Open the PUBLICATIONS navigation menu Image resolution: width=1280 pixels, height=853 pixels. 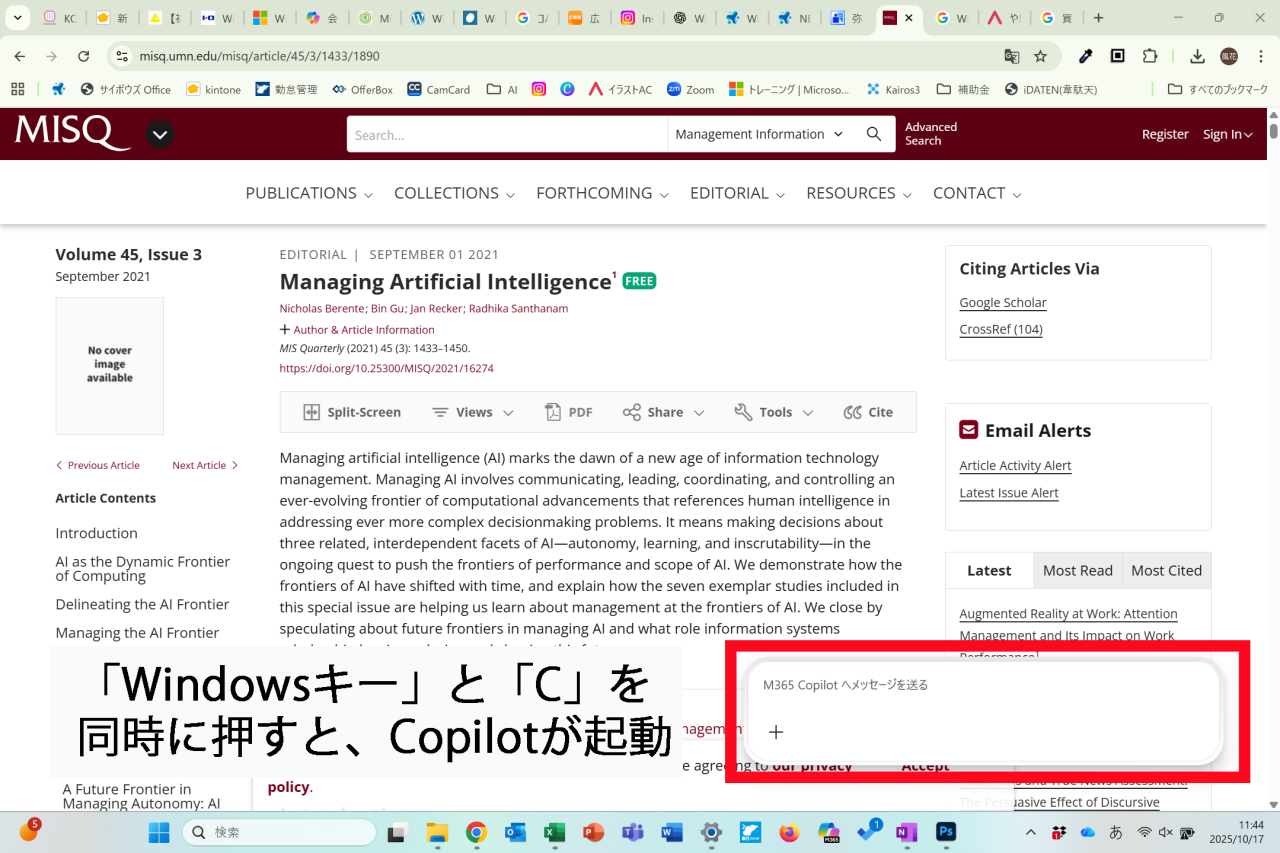(309, 193)
